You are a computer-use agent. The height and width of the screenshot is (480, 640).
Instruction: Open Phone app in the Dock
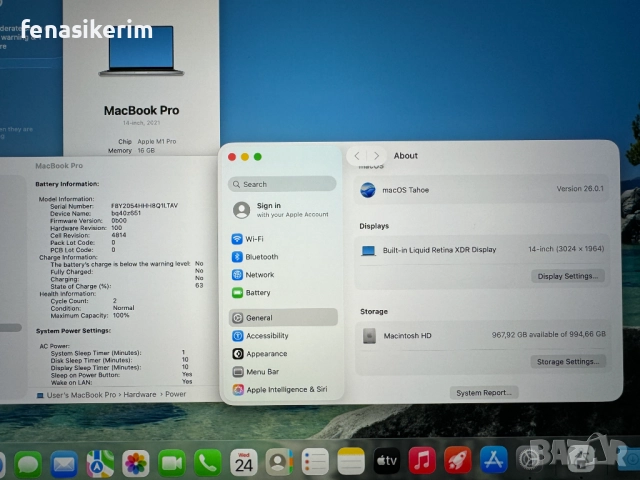[207, 462]
